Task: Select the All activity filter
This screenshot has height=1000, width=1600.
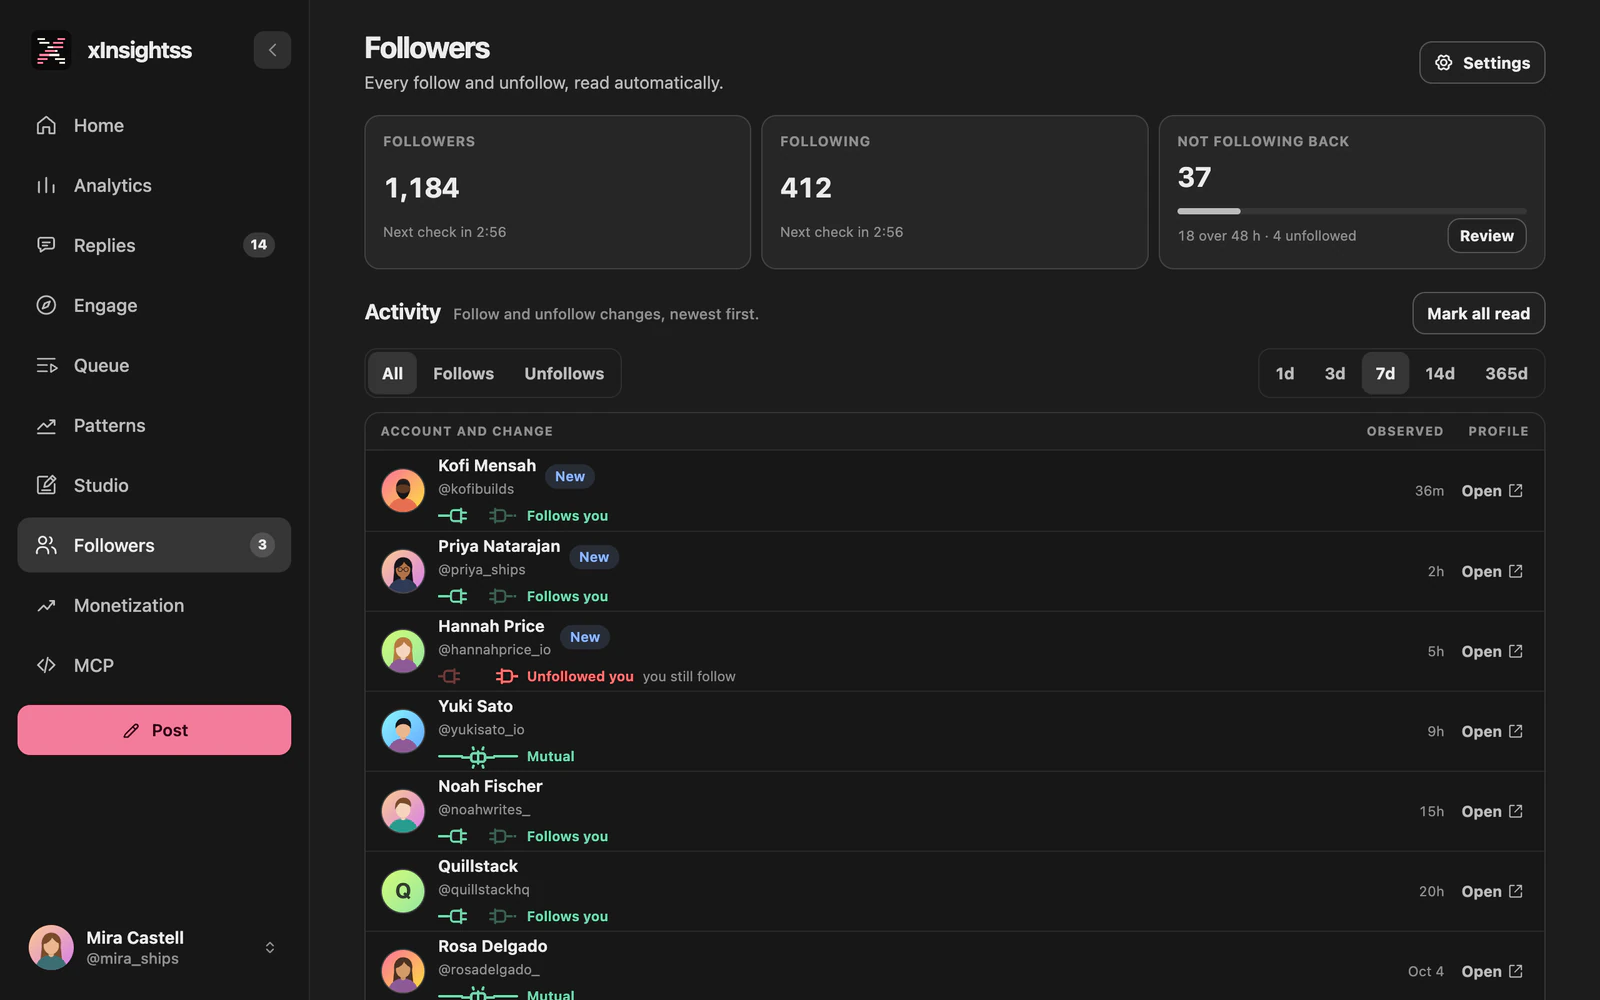Action: [x=392, y=373]
